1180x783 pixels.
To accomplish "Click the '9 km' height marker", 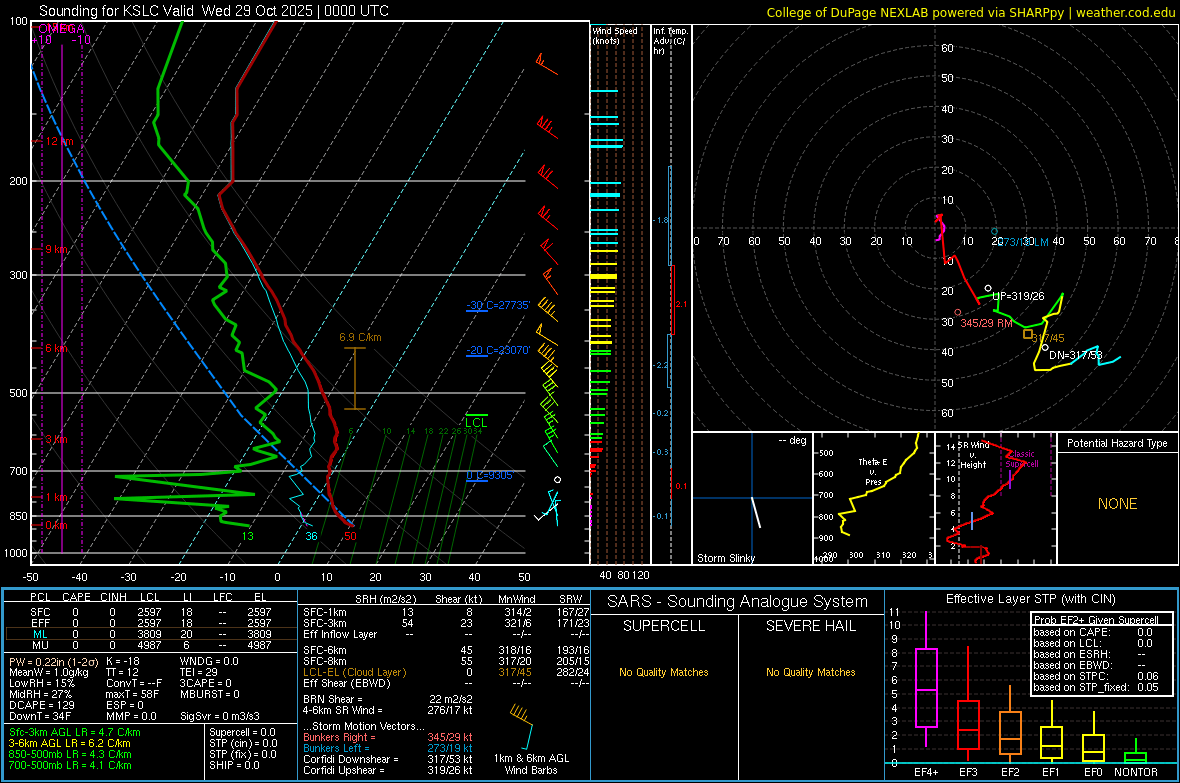I will pyautogui.click(x=56, y=249).
